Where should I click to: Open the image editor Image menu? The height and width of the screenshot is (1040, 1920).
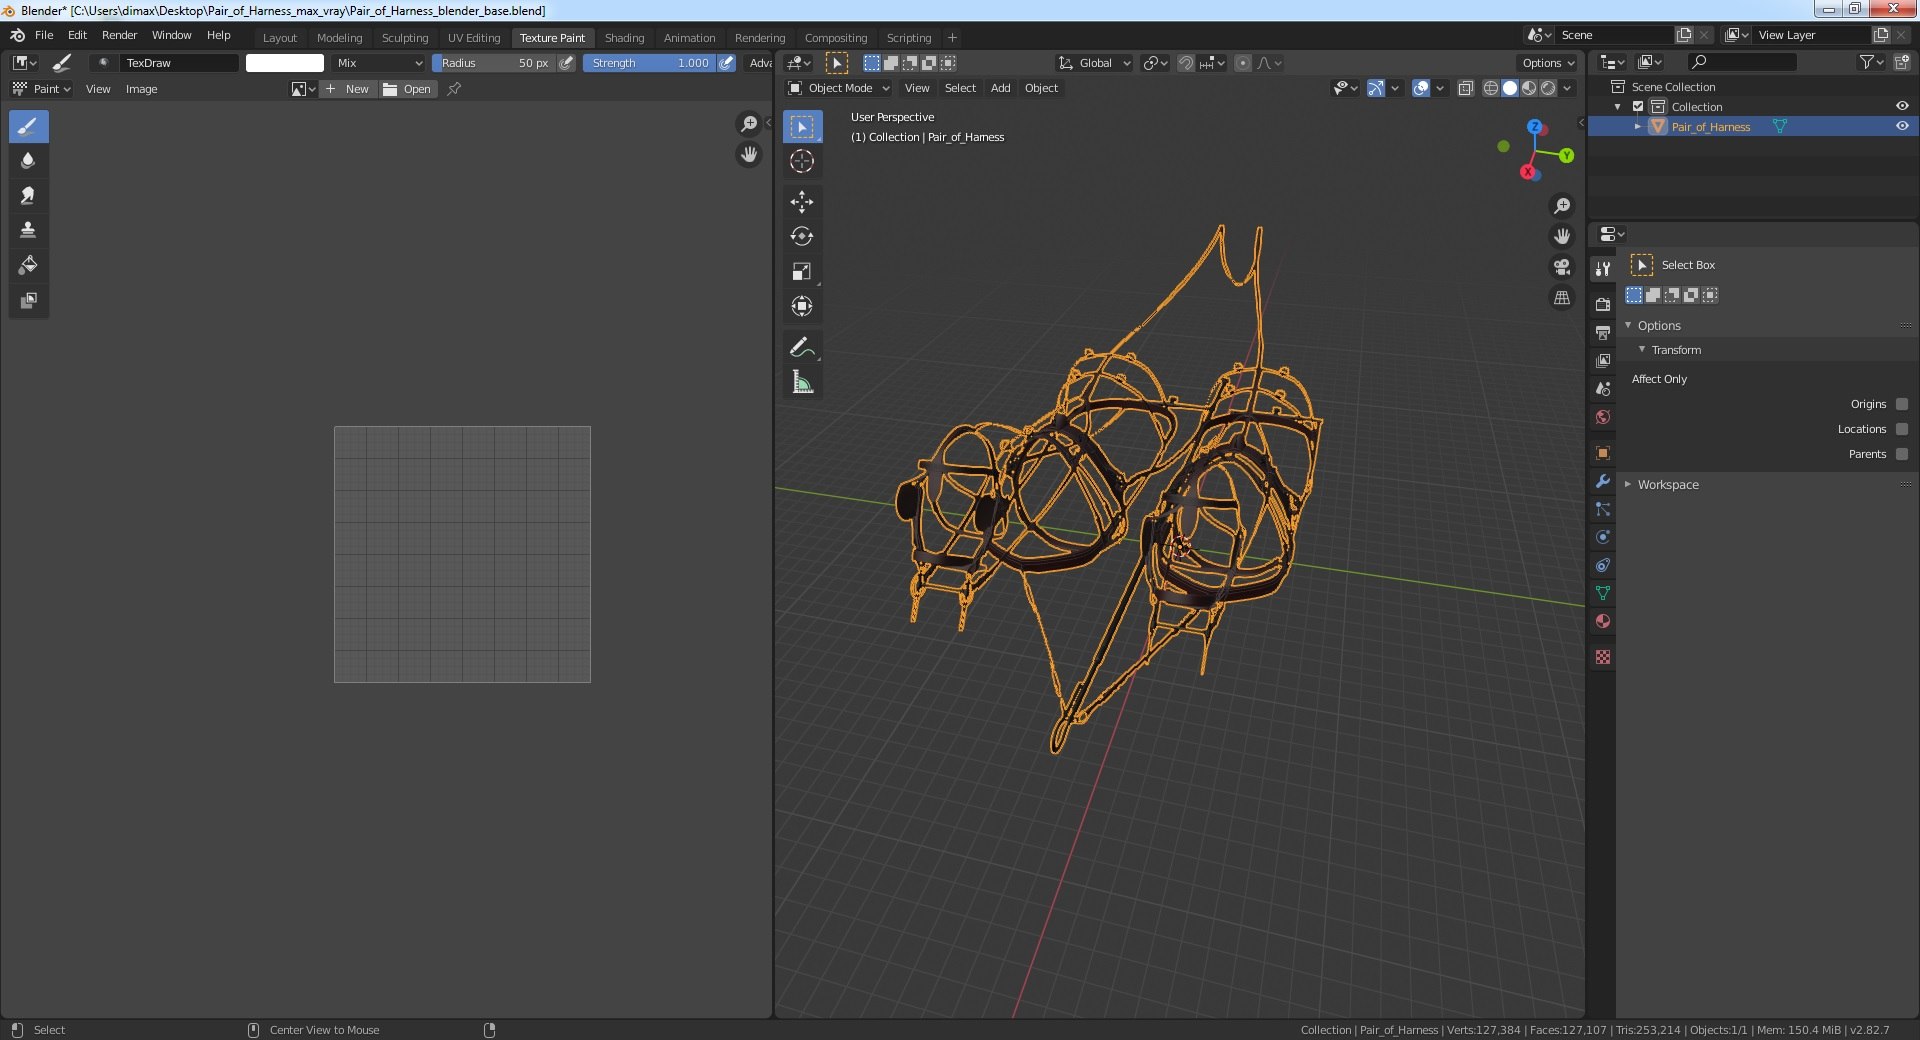pos(141,89)
